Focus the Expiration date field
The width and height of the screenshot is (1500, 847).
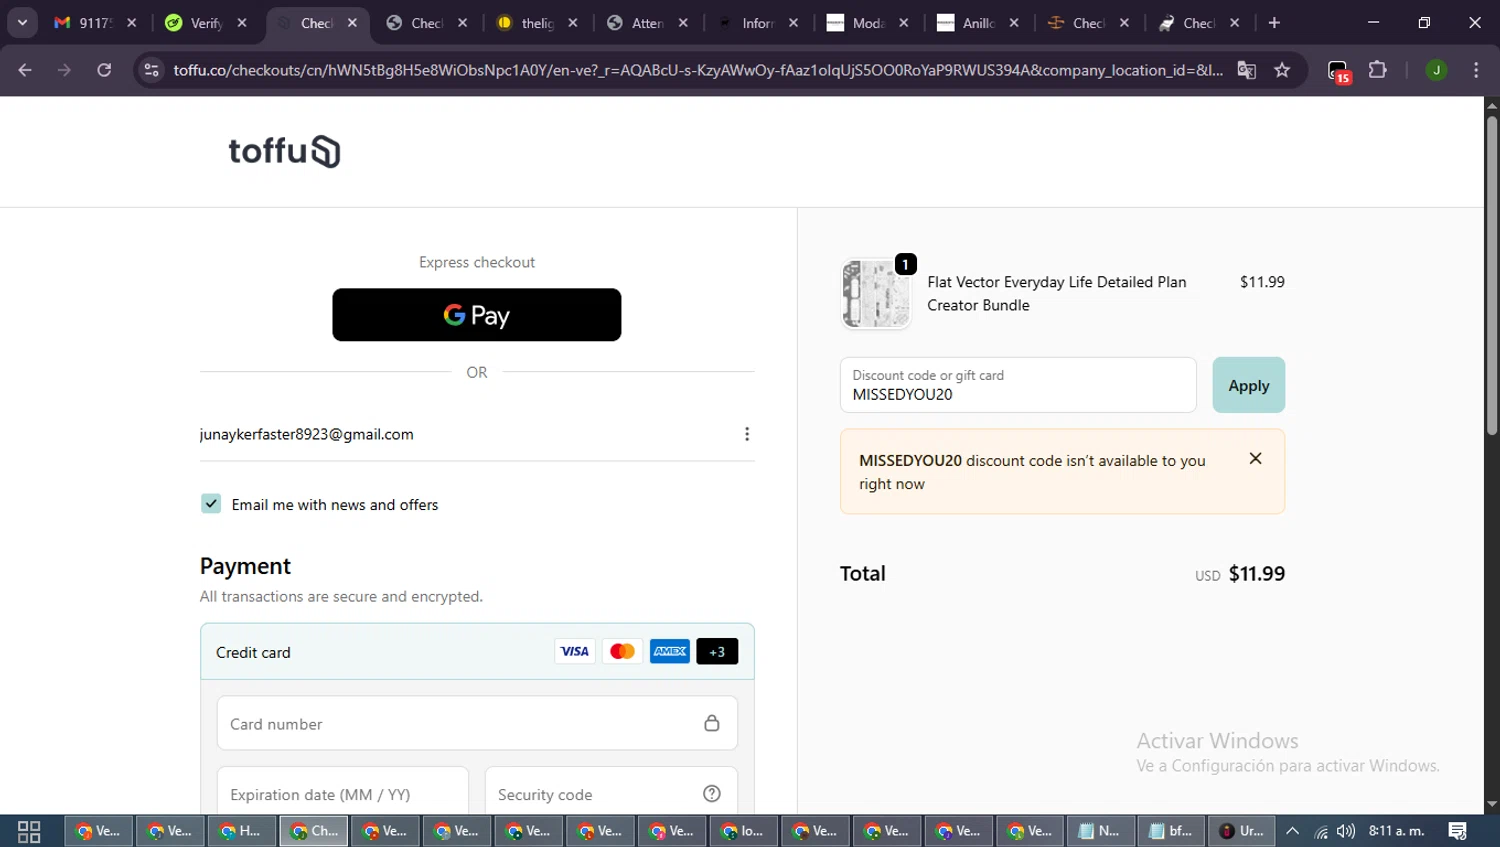[x=343, y=791]
